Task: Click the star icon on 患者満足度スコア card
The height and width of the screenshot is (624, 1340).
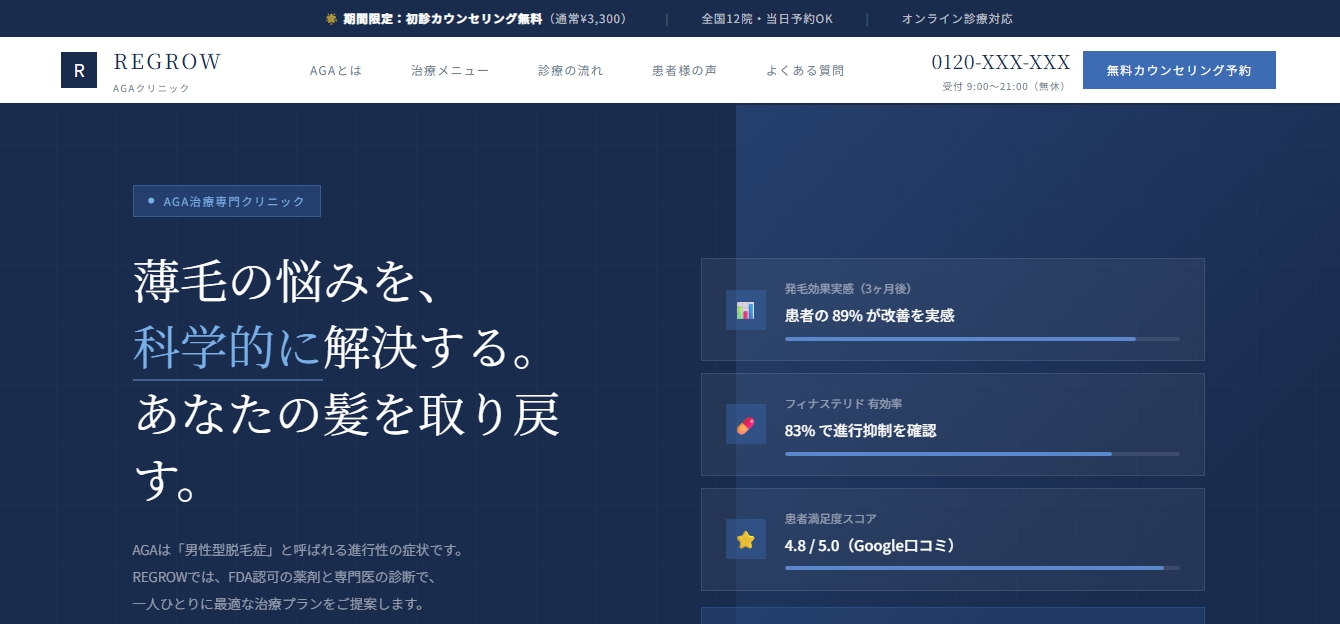Action: [x=746, y=539]
